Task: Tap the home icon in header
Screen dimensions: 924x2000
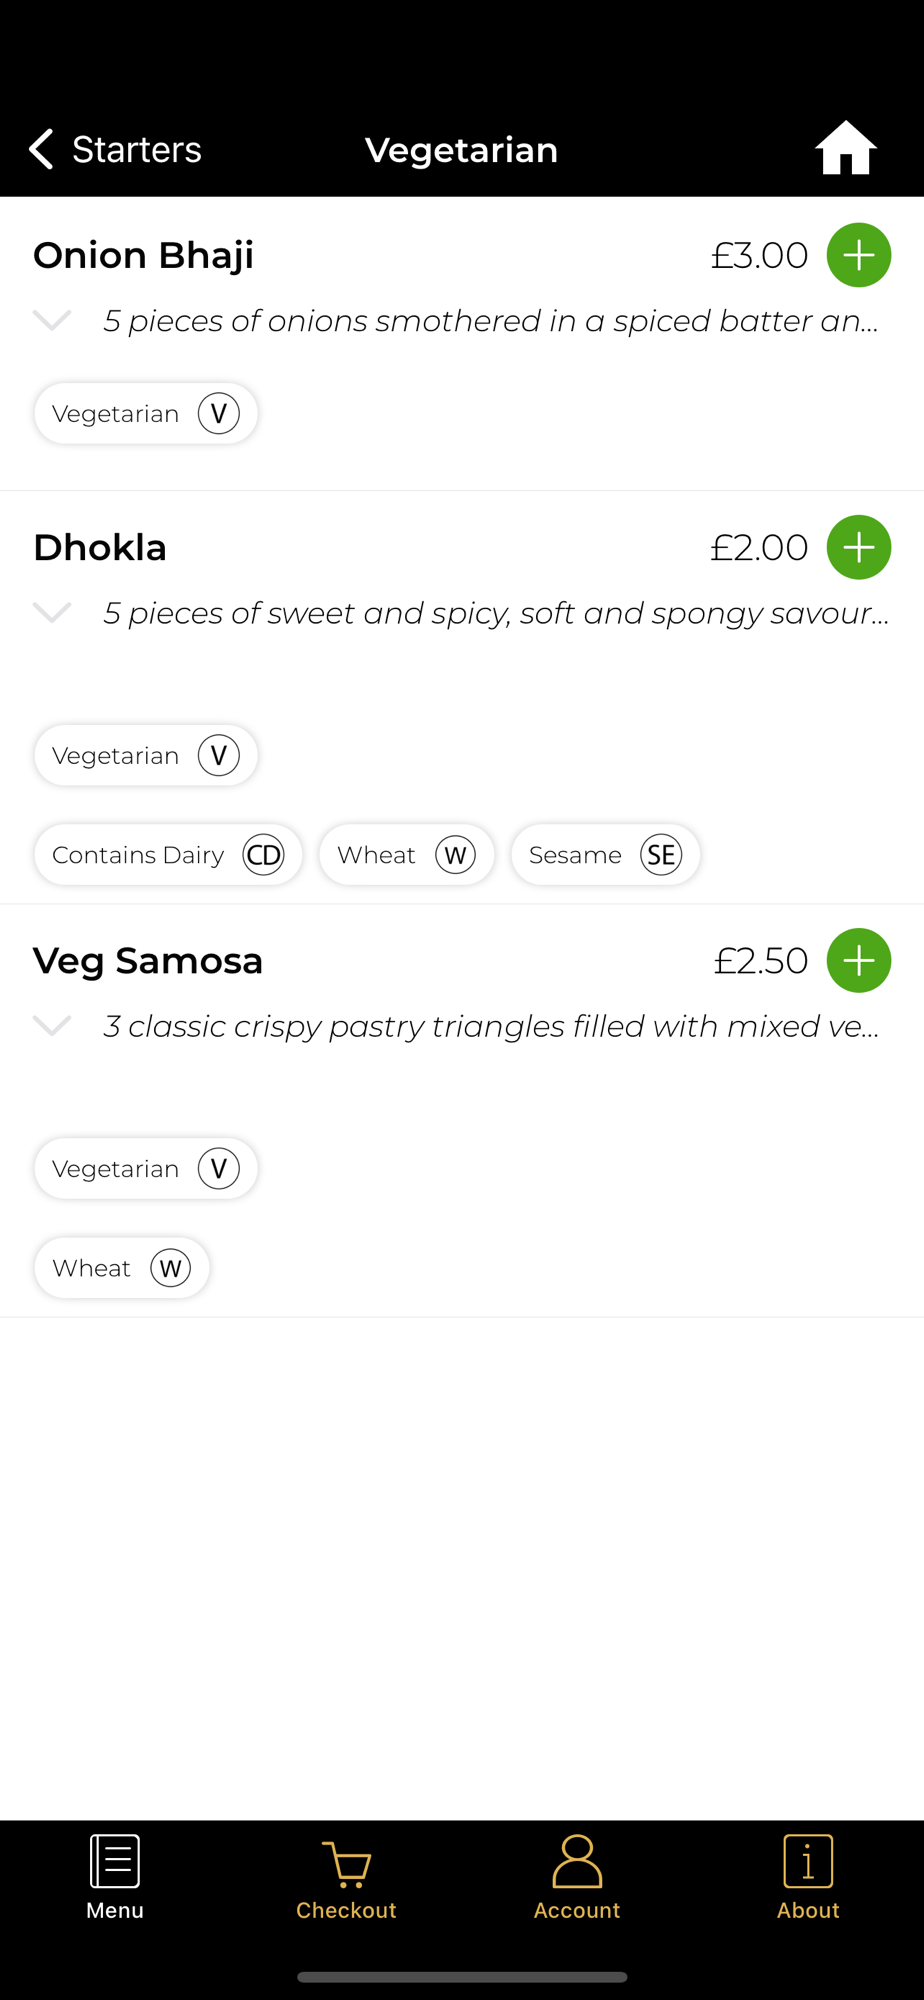Action: 845,149
